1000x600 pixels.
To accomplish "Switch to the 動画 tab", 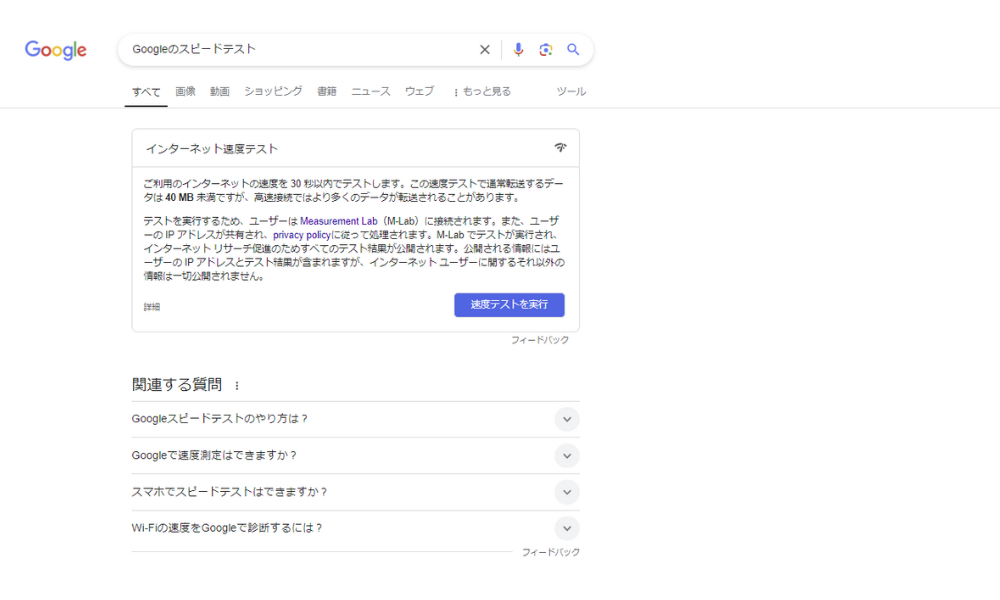I will pos(220,92).
